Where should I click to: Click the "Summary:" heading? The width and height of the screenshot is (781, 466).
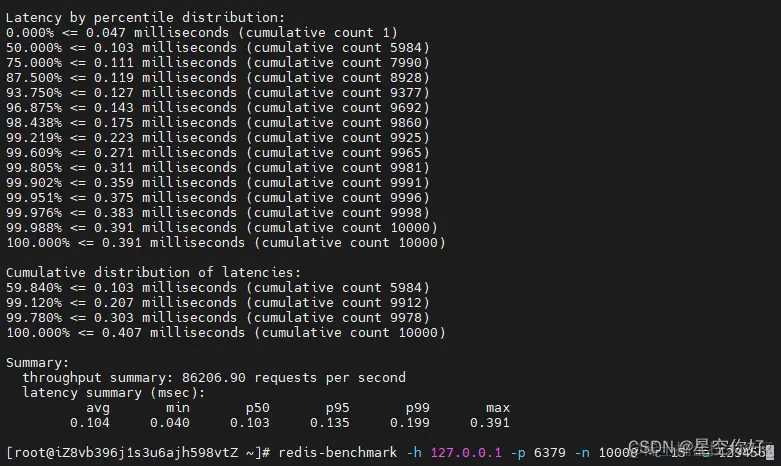click(x=37, y=362)
